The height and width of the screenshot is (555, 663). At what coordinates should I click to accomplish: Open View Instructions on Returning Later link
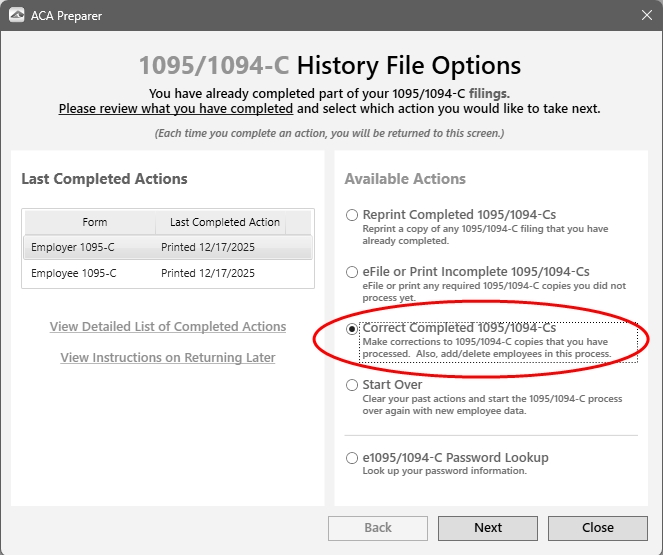[168, 358]
